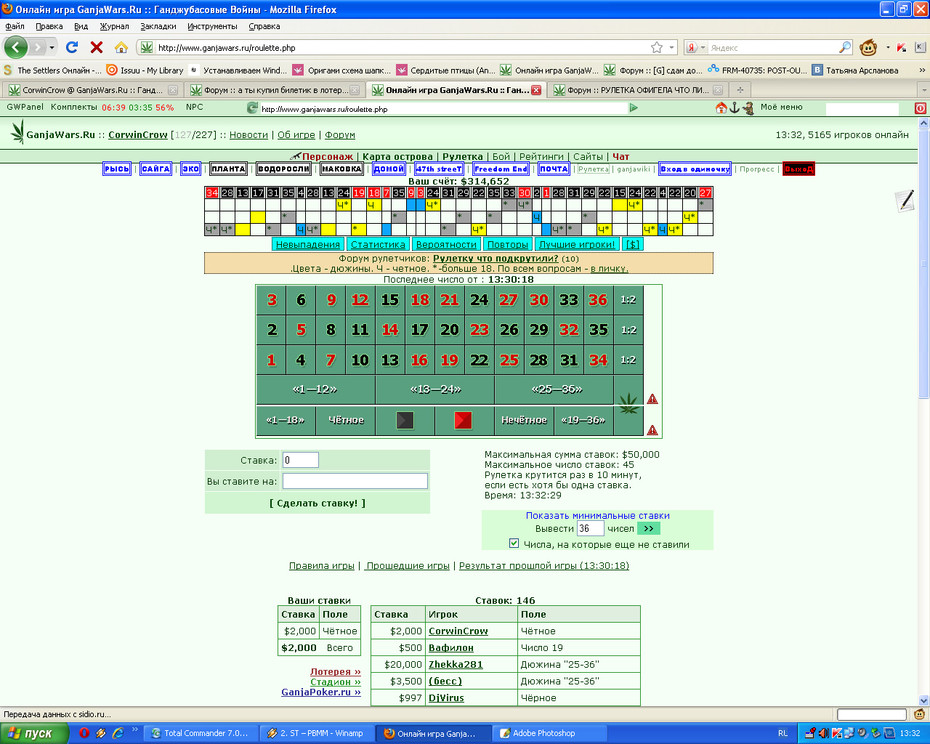Click the pencil notepad icon at right
This screenshot has height=744, width=930.
(905, 201)
